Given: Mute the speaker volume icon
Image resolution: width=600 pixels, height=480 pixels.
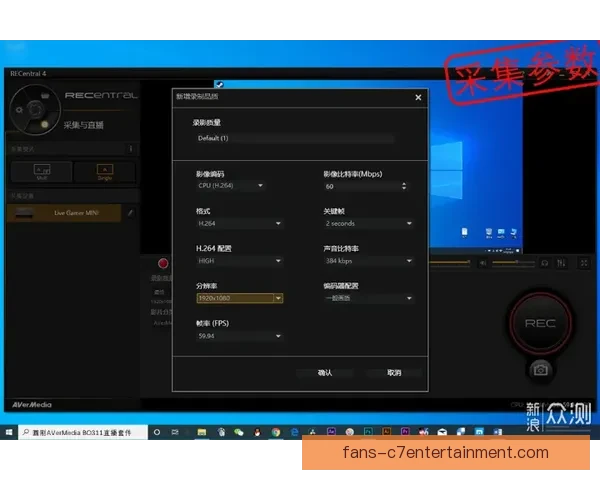Looking at the screenshot, I should click(483, 263).
